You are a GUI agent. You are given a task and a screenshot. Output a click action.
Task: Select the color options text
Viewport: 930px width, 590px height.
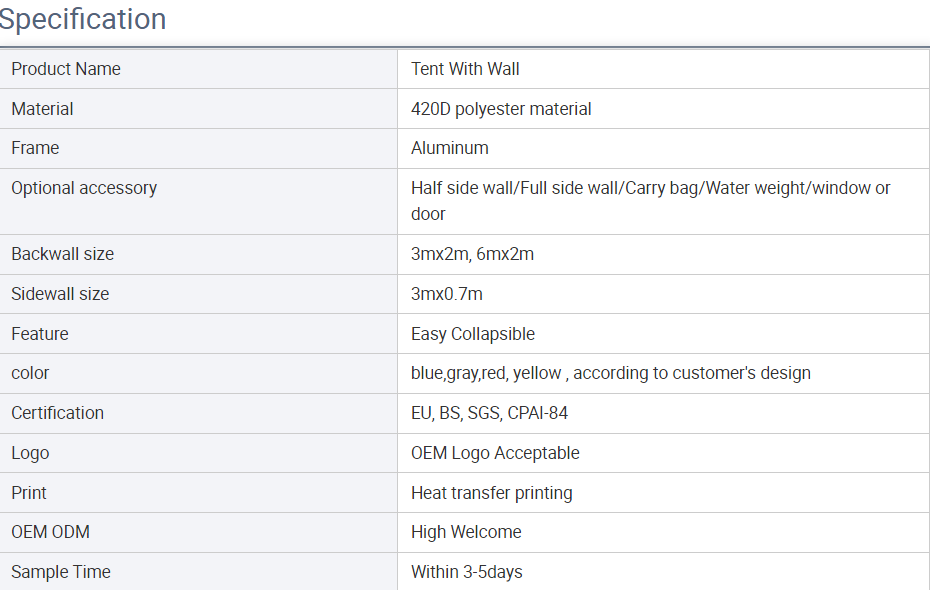coord(611,373)
